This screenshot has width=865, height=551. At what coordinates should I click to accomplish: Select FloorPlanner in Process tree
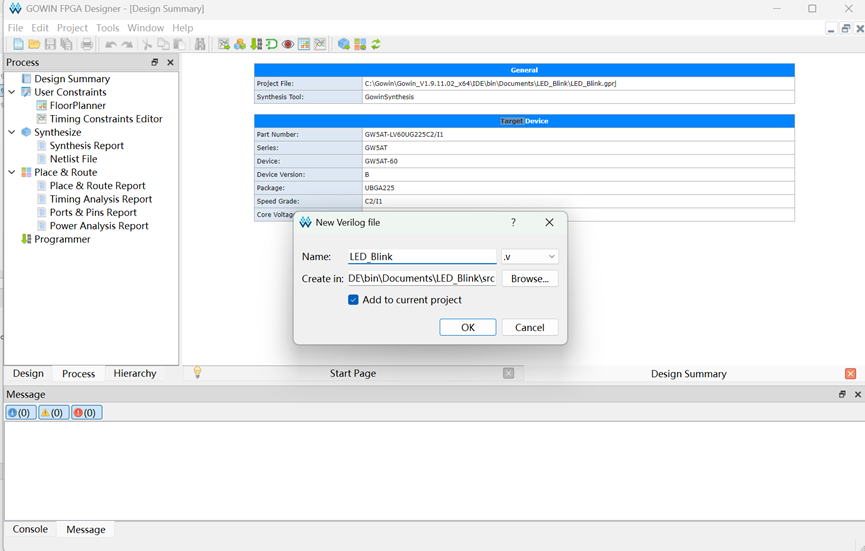click(x=77, y=105)
